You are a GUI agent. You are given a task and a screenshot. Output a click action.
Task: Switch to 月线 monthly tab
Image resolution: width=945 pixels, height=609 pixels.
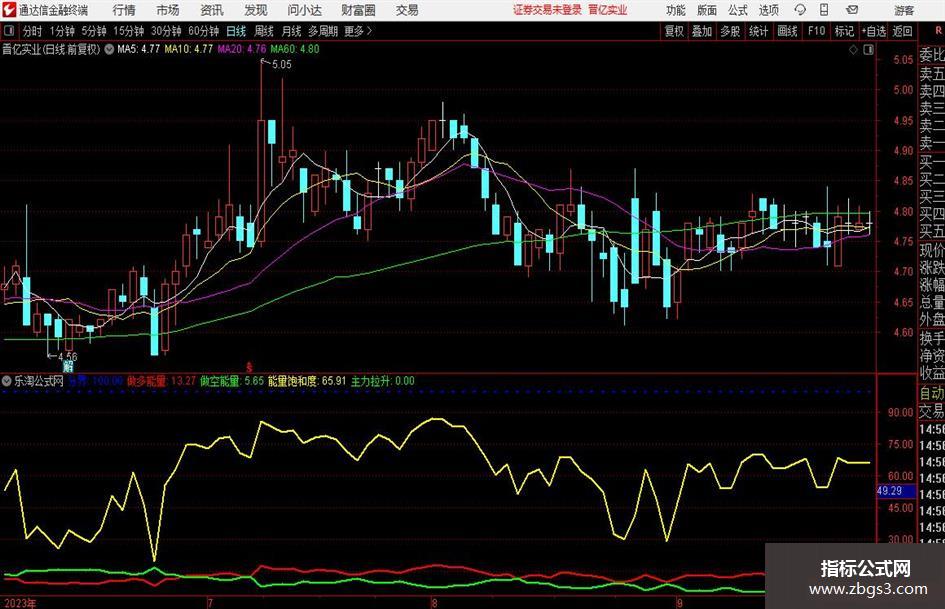pyautogui.click(x=291, y=31)
